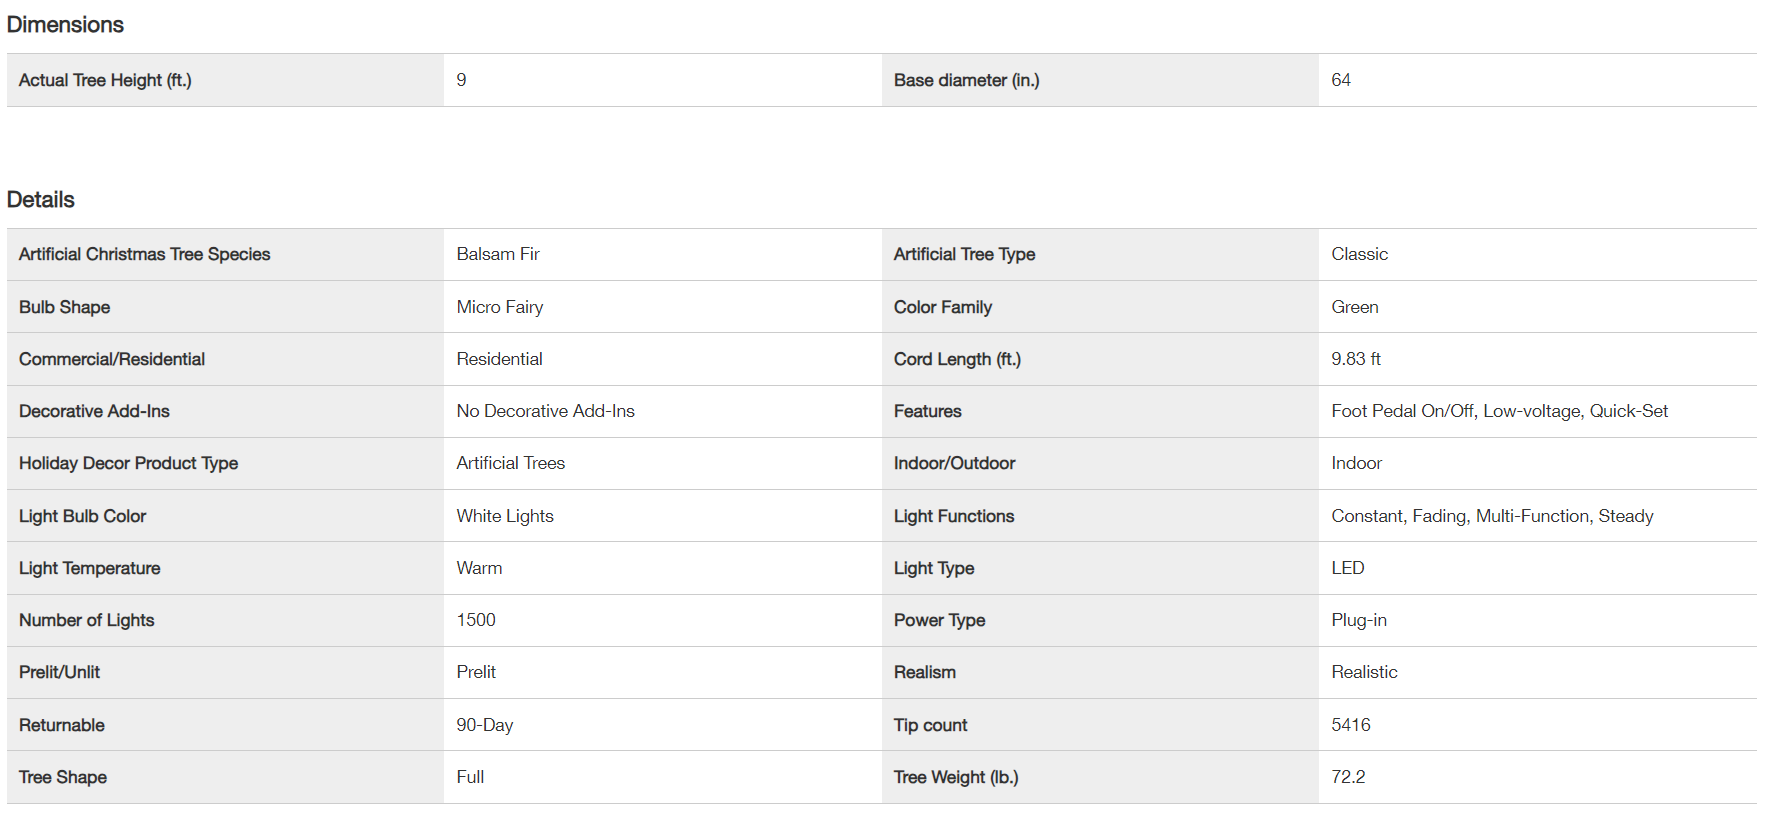Click the Tree Weight 72.2 value
This screenshot has width=1781, height=828.
1348,777
